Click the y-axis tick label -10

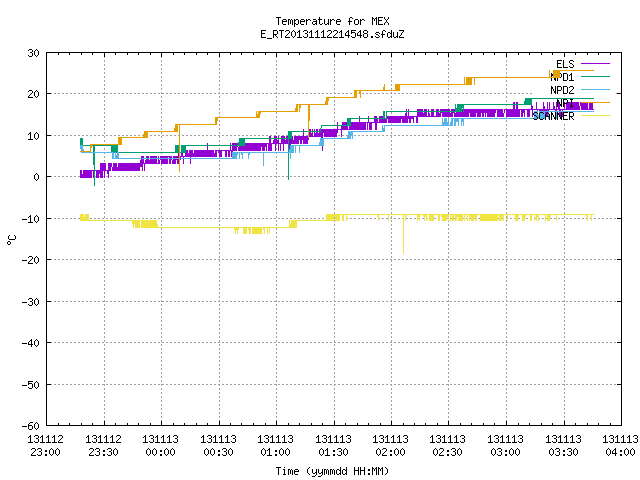click(31, 219)
